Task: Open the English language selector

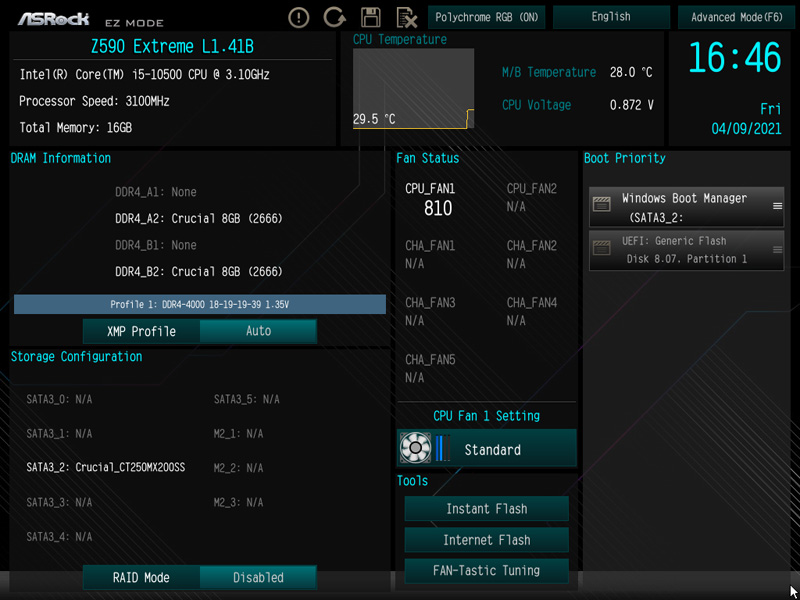Action: (611, 17)
